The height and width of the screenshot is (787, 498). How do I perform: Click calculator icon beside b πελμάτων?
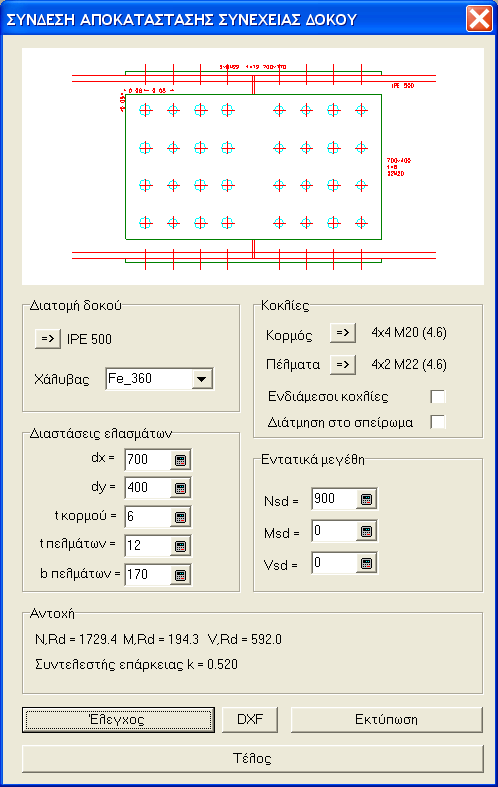[x=180, y=575]
